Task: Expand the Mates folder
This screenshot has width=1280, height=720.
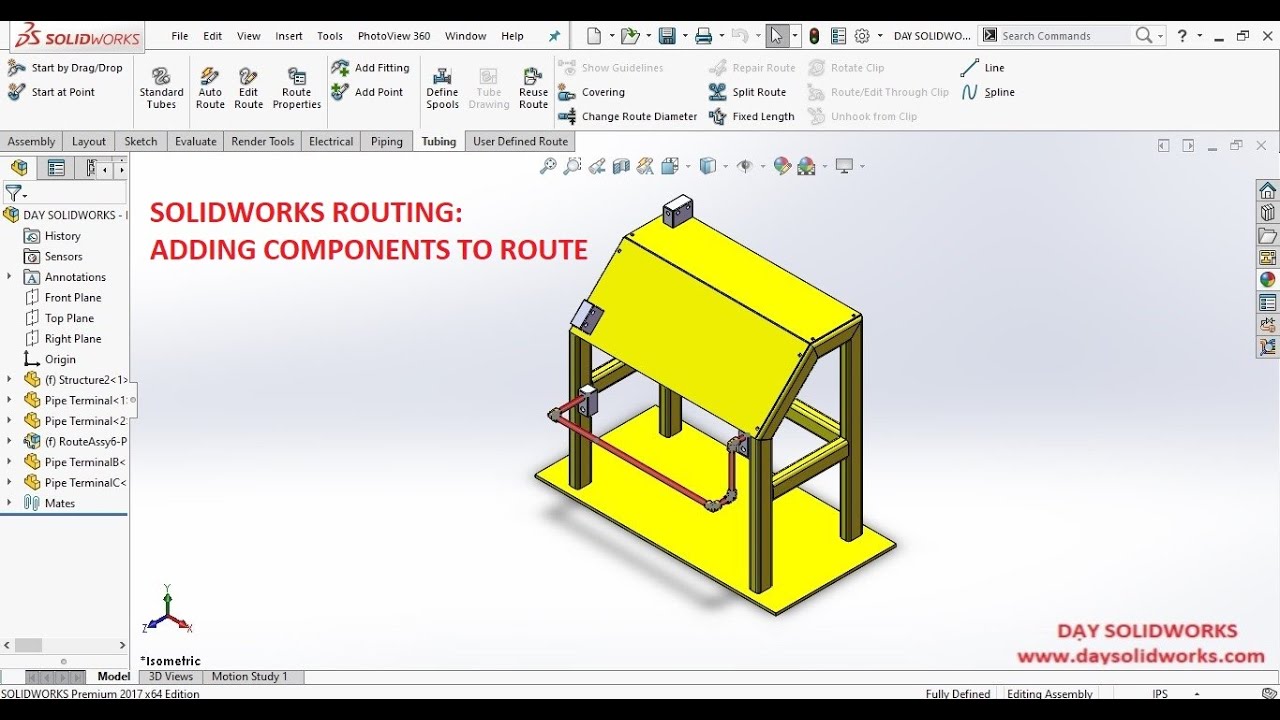Action: point(9,503)
